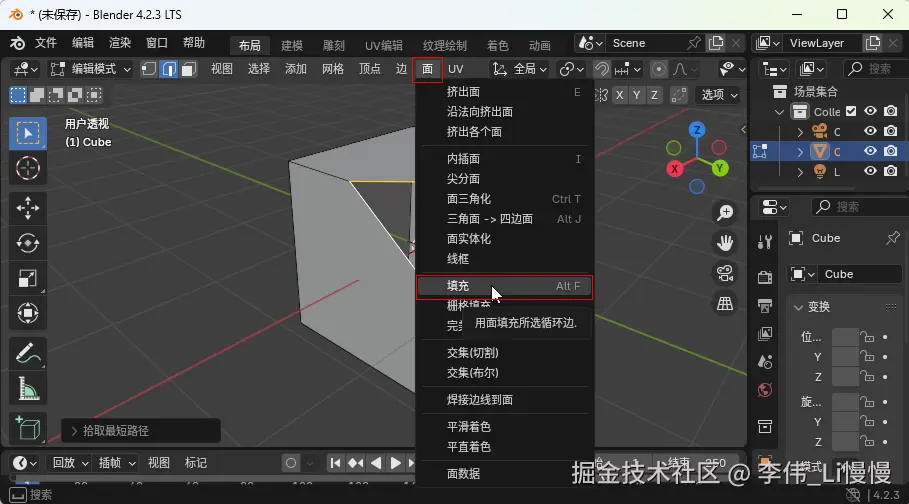
Task: Open the Output properties tab
Action: 765,305
